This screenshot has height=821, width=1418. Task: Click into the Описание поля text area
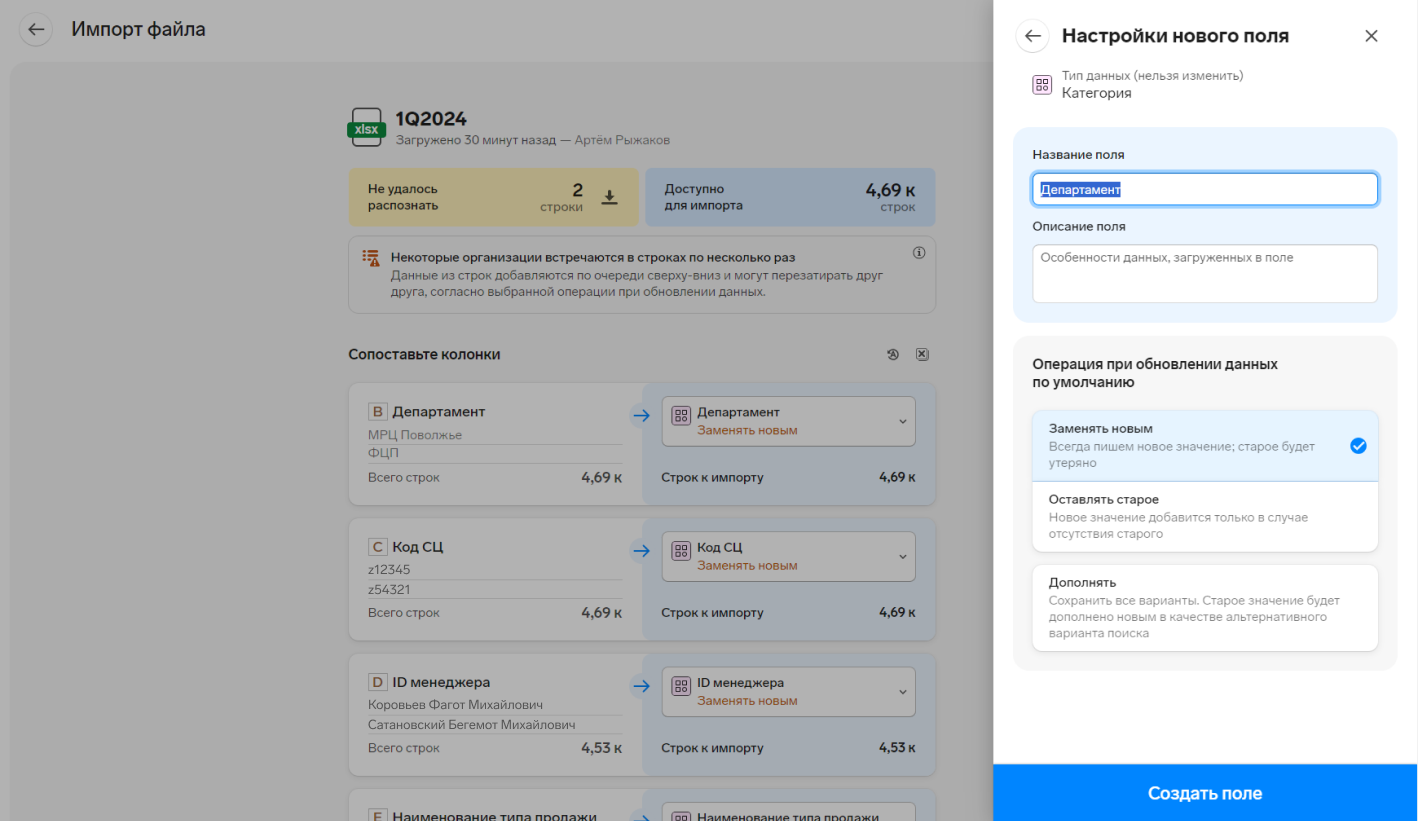click(1205, 273)
